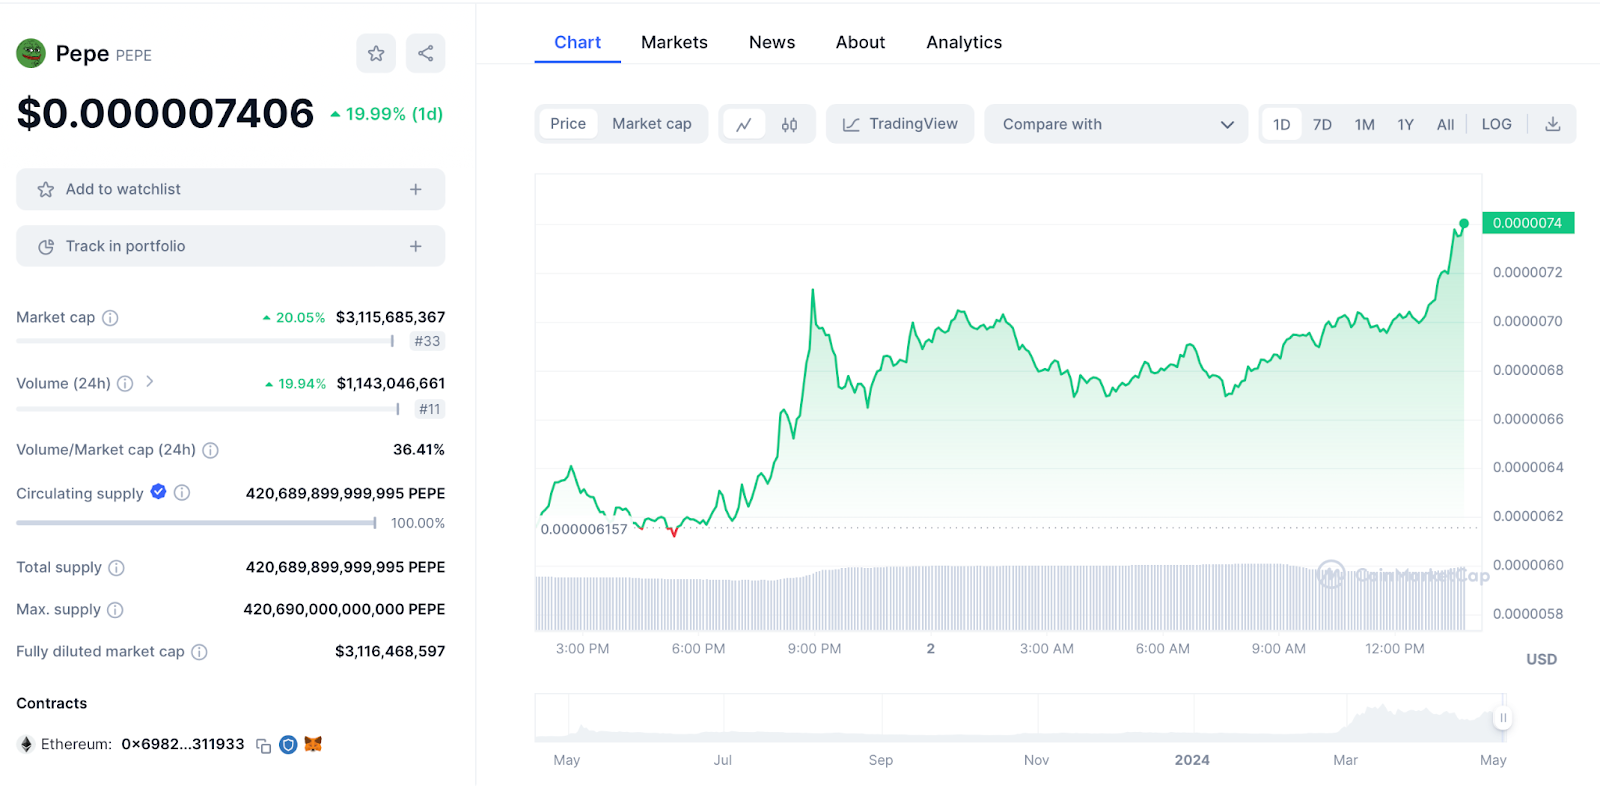The height and width of the screenshot is (786, 1600).
Task: Click the star favorite icon beside Pepe
Action: (376, 54)
